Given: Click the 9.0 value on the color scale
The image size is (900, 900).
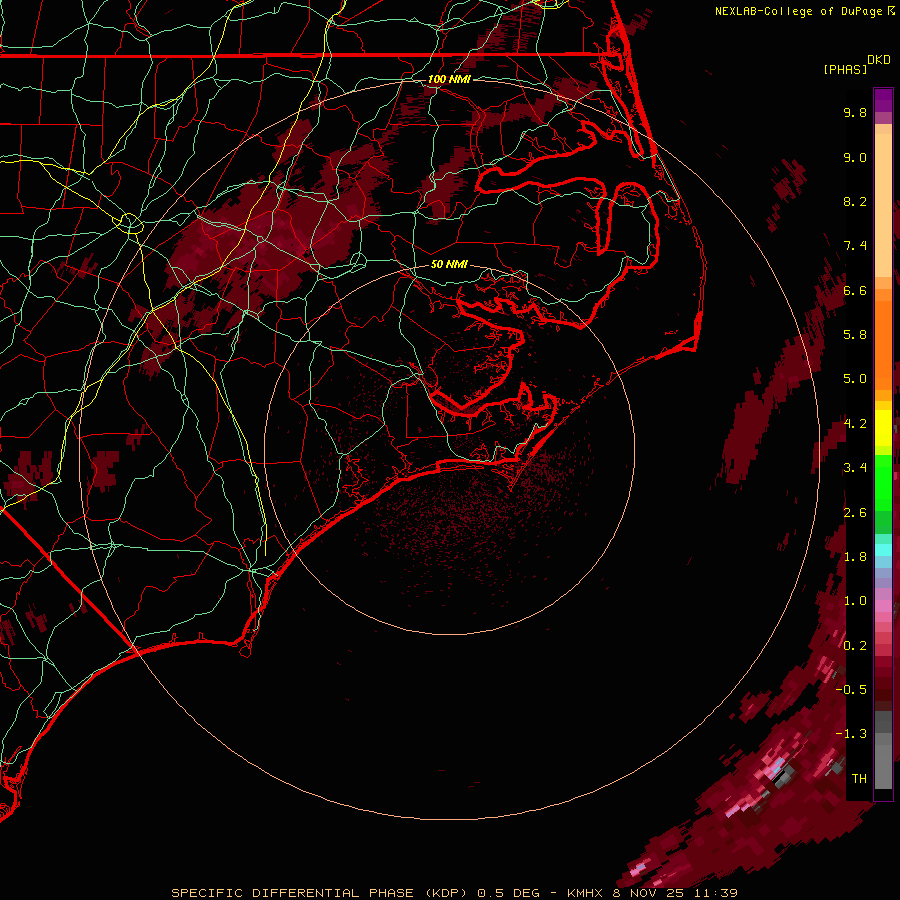Looking at the screenshot, I should point(855,157).
